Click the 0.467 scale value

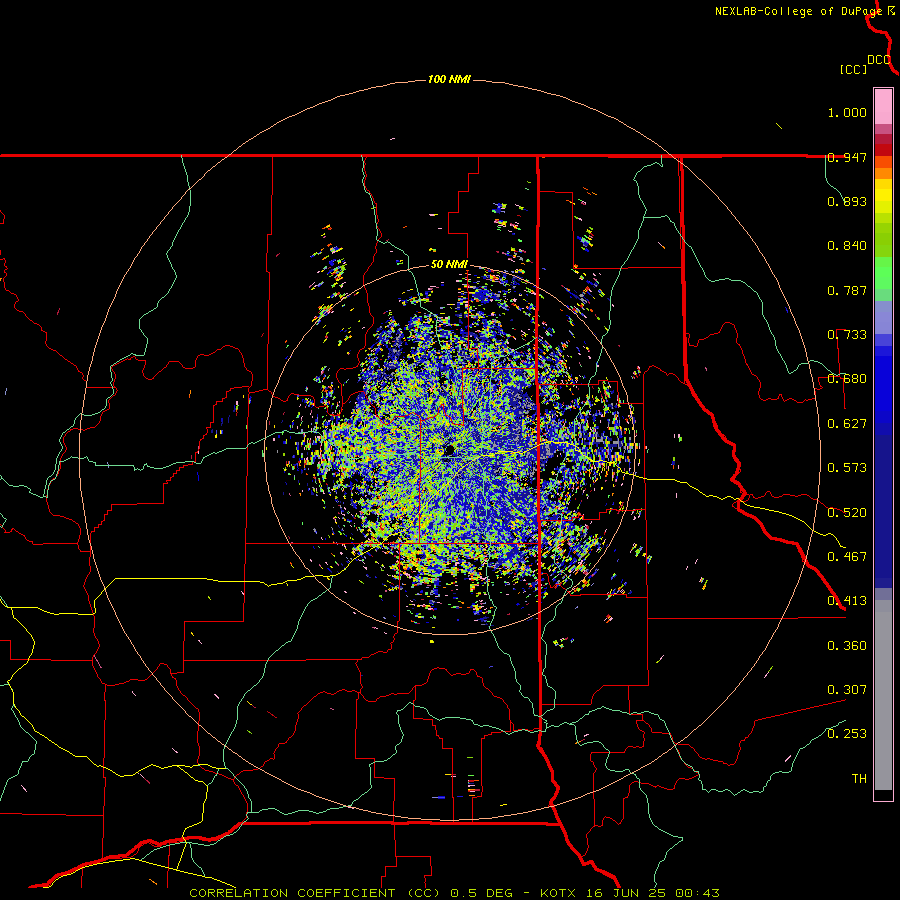pyautogui.click(x=847, y=557)
